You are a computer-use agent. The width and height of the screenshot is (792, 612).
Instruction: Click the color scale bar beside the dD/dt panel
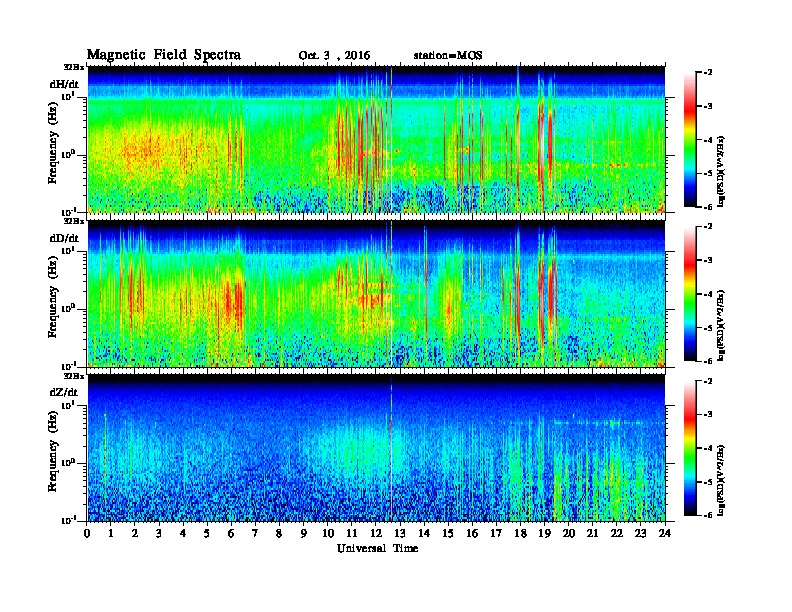[690, 293]
